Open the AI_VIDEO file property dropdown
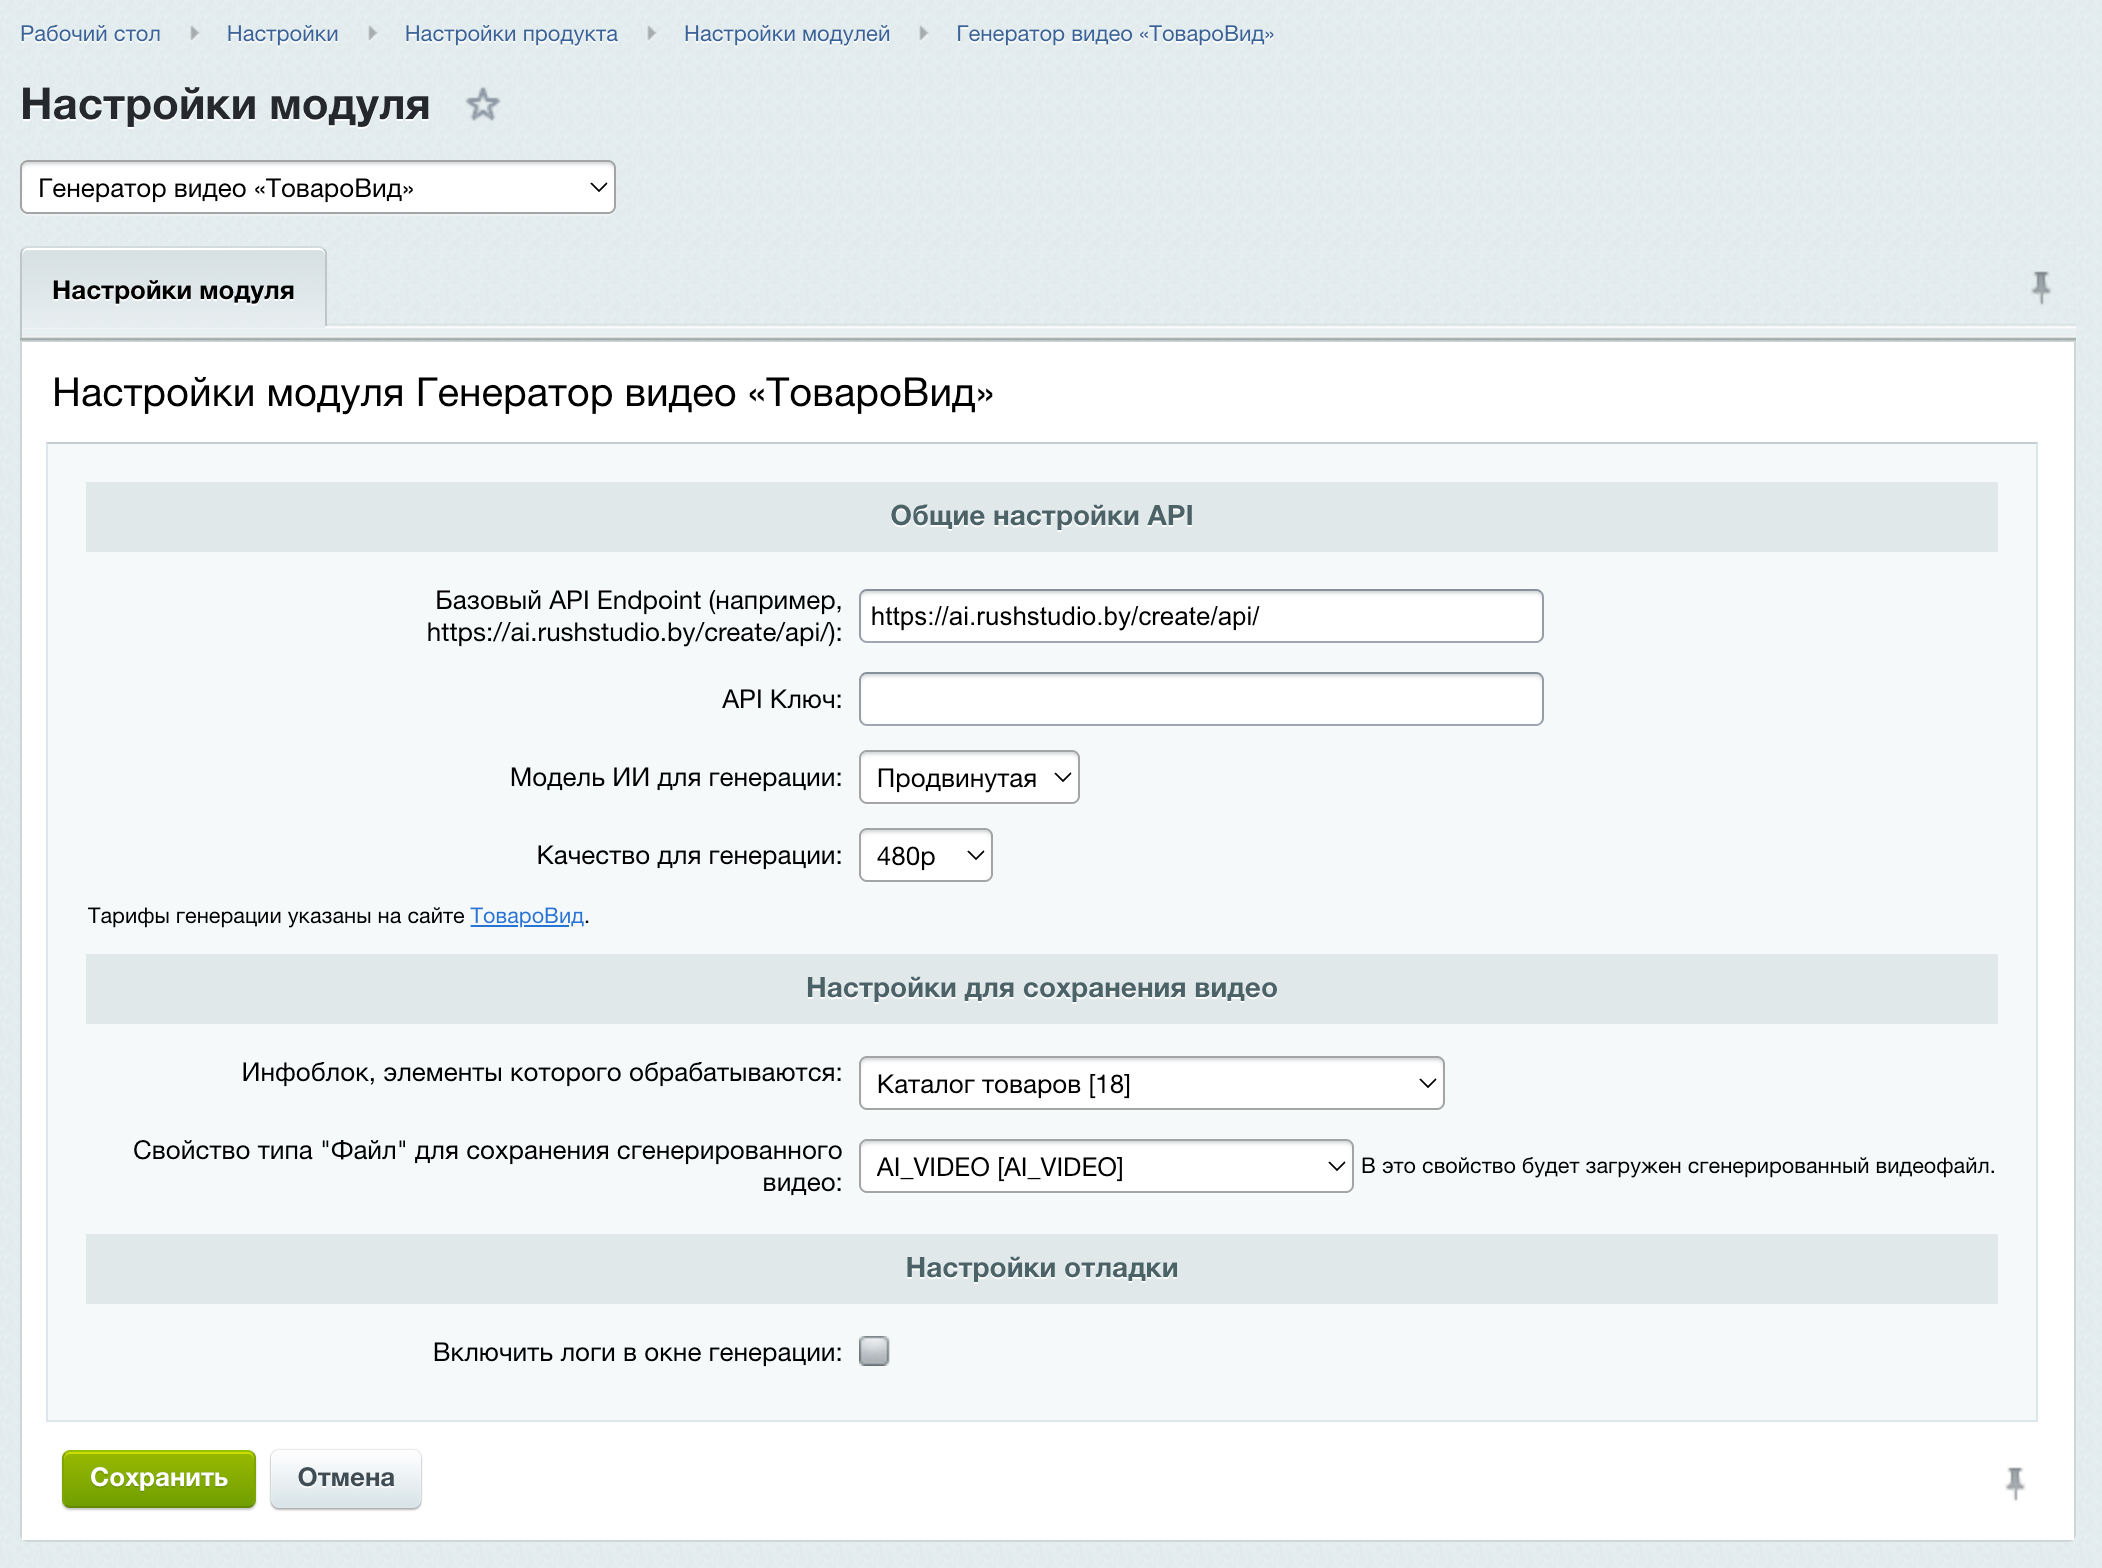The image size is (2102, 1568). coord(1105,1167)
